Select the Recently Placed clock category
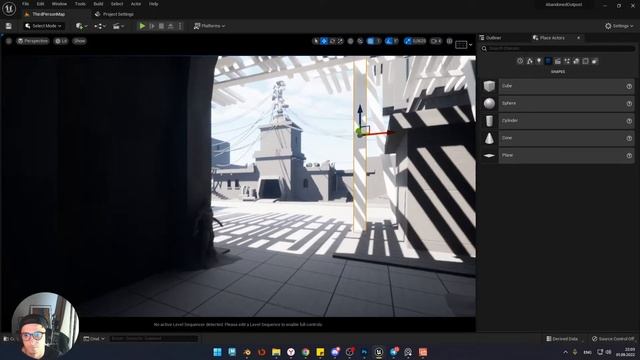Viewport: 640px width, 360px height. [520, 61]
